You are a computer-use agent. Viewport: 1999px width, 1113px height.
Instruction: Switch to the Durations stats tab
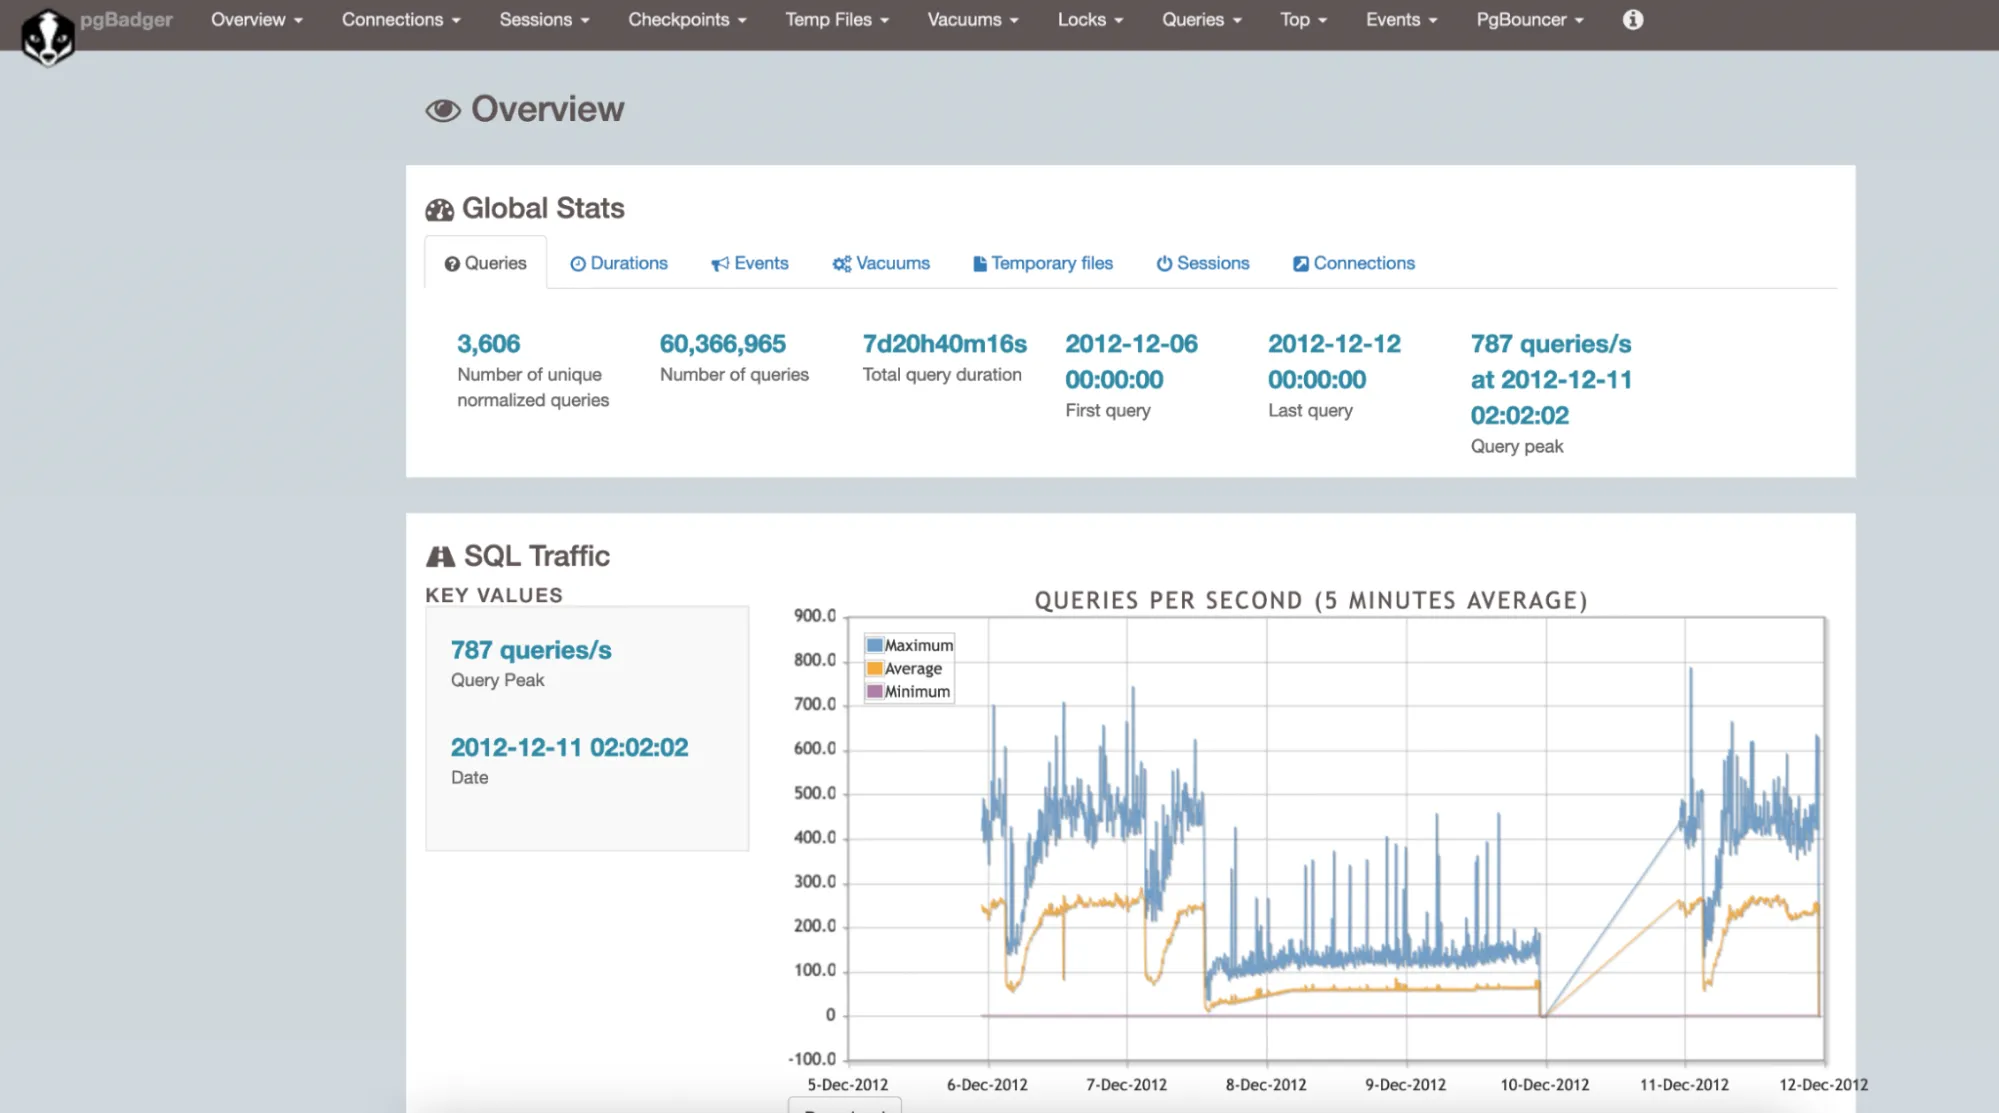point(619,263)
